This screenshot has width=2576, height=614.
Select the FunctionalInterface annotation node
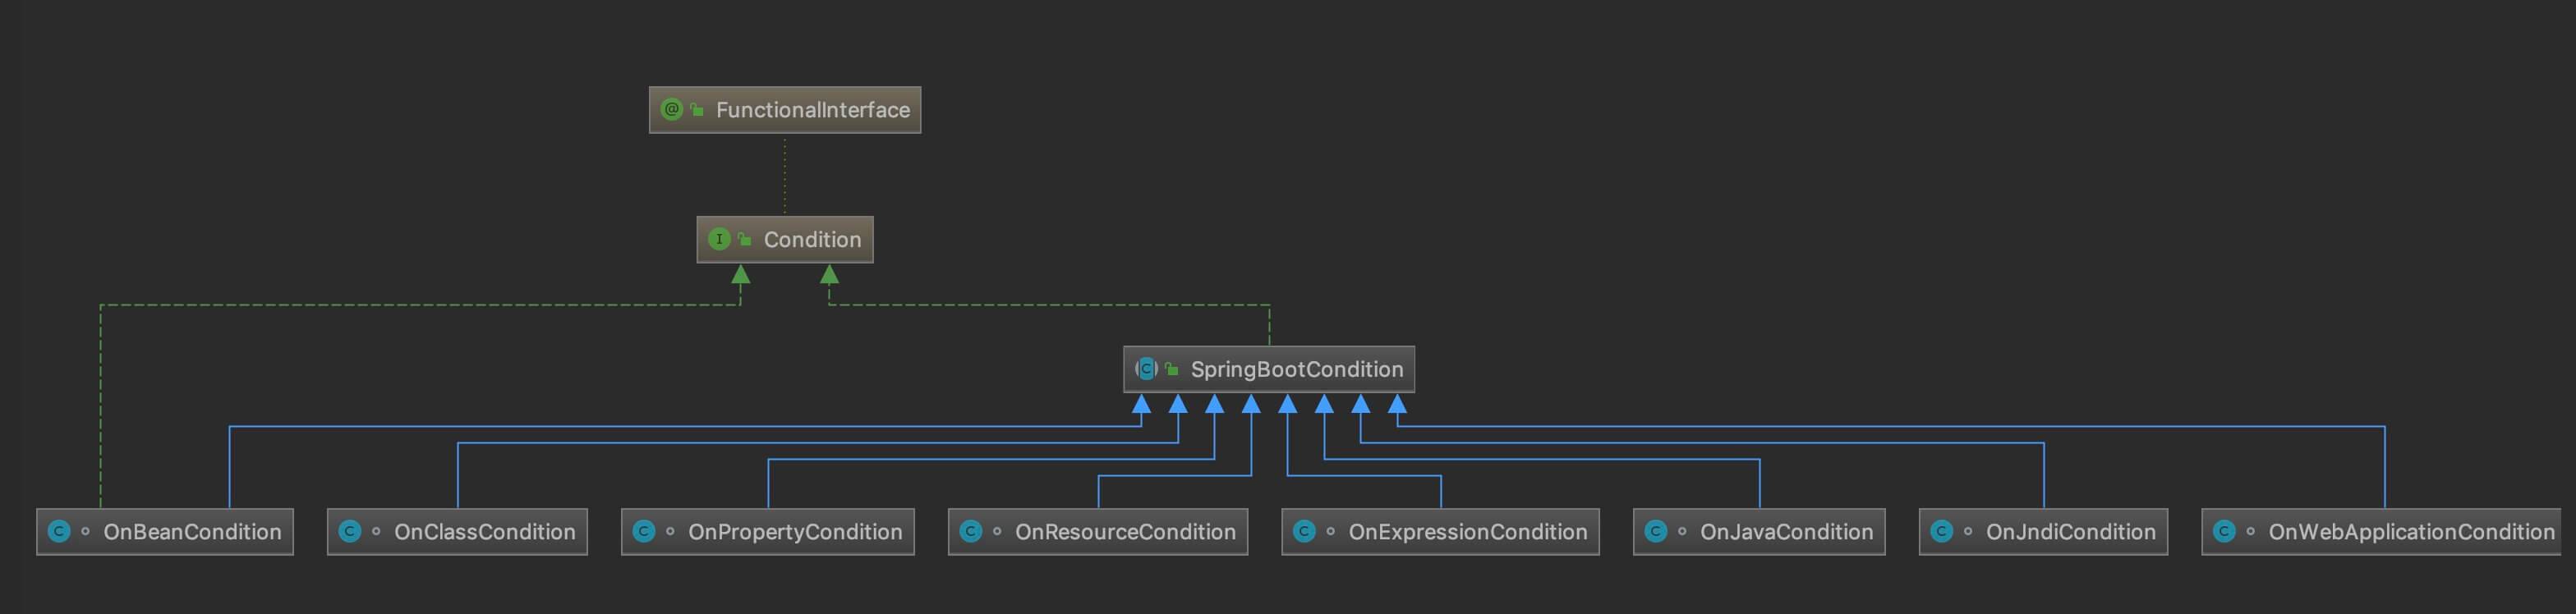785,110
